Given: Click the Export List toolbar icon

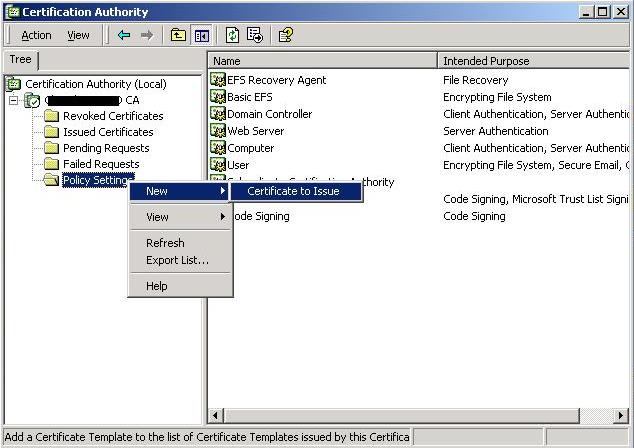Looking at the screenshot, I should click(255, 35).
